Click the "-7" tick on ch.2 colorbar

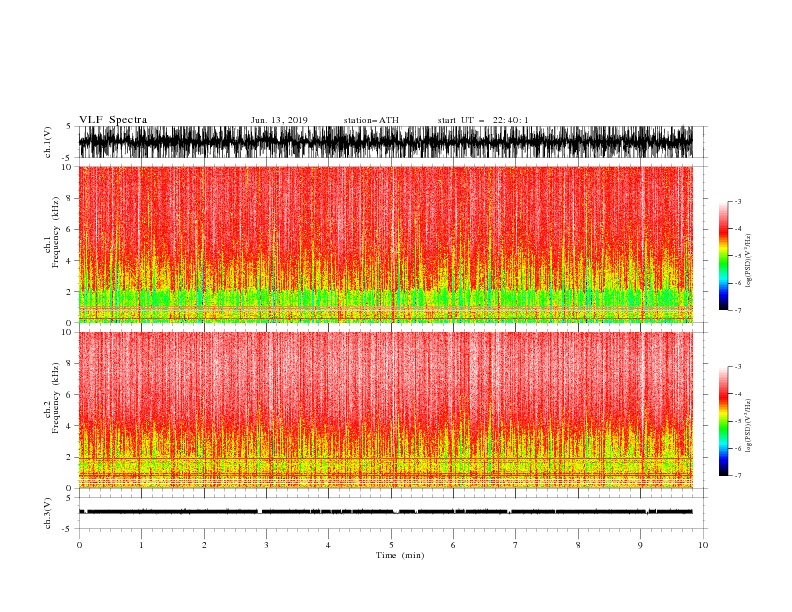pyautogui.click(x=737, y=476)
